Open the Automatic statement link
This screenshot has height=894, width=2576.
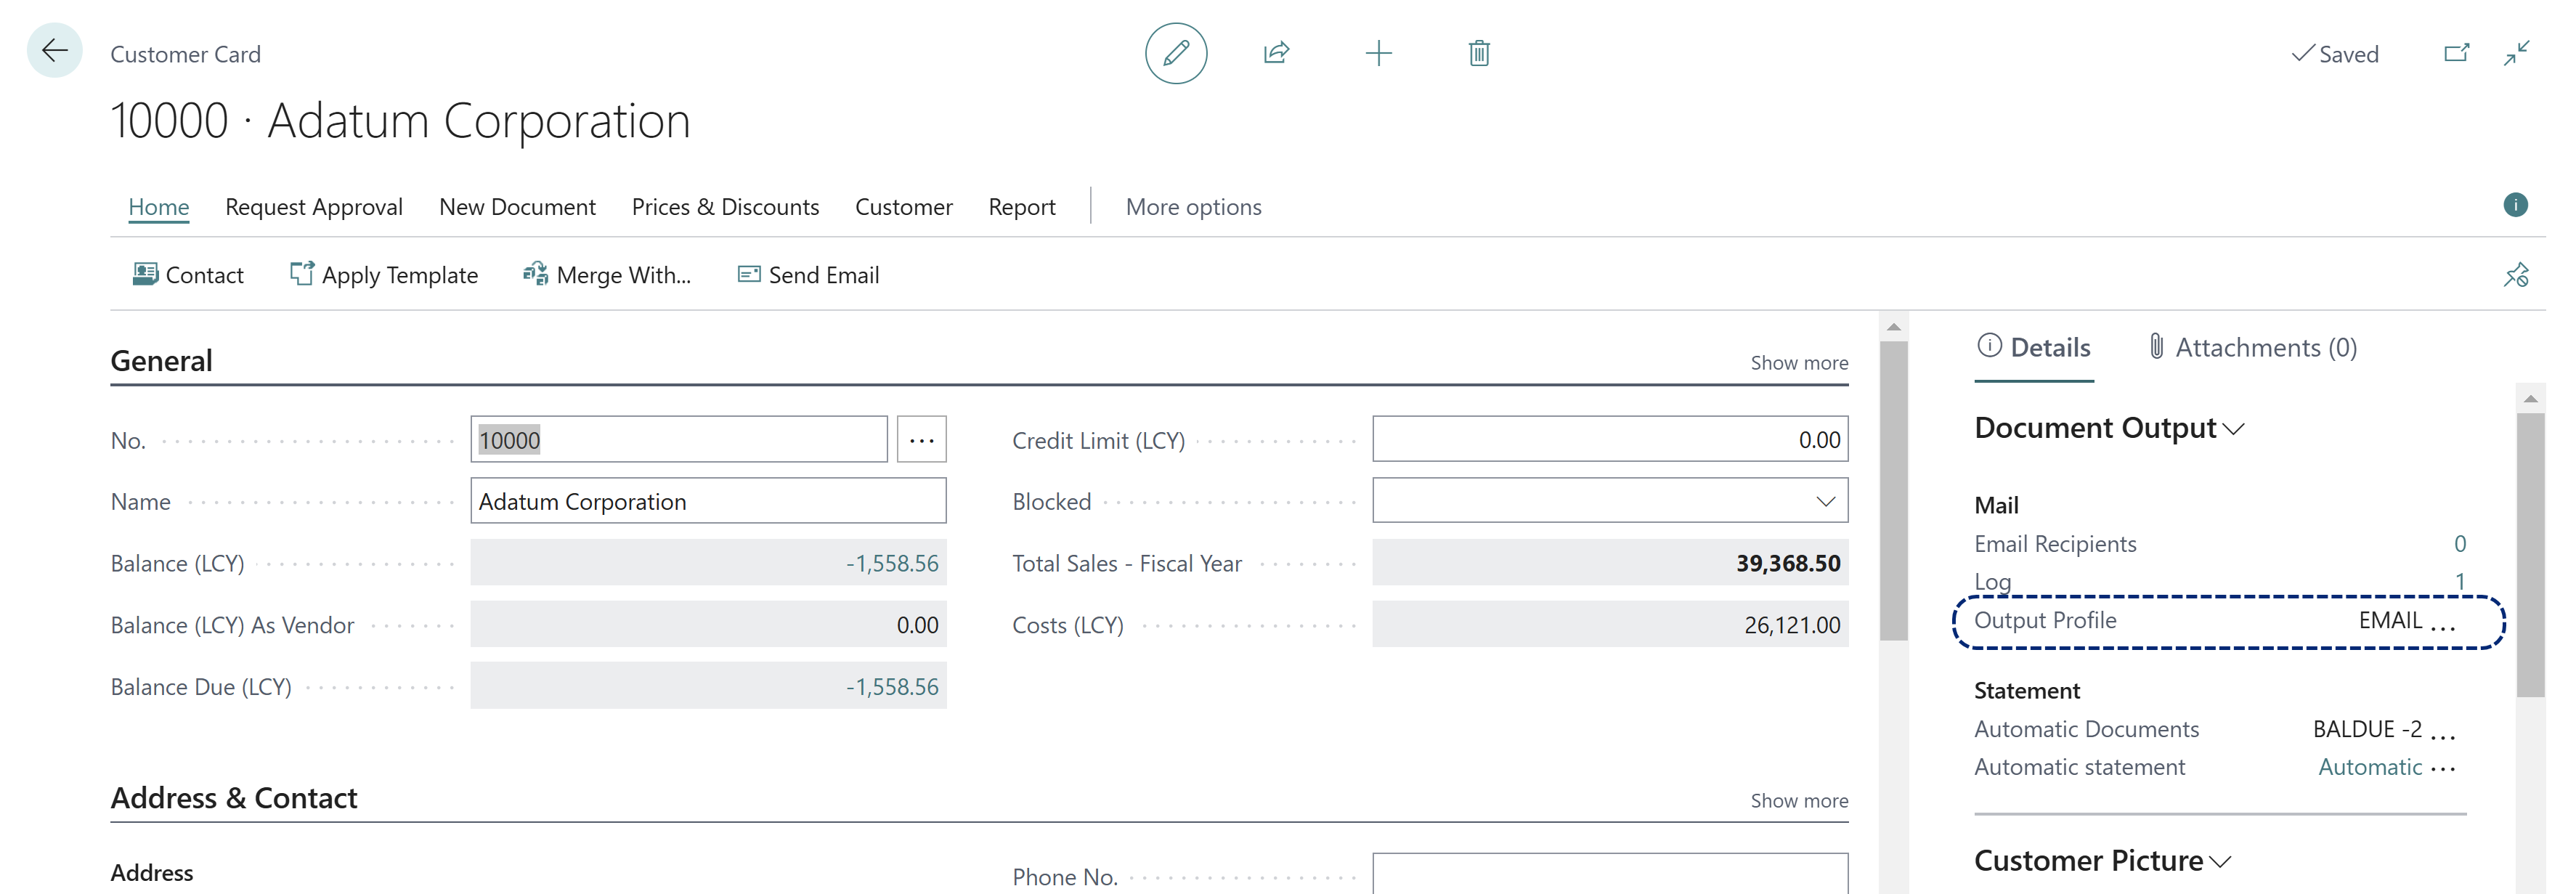[x=2370, y=768]
